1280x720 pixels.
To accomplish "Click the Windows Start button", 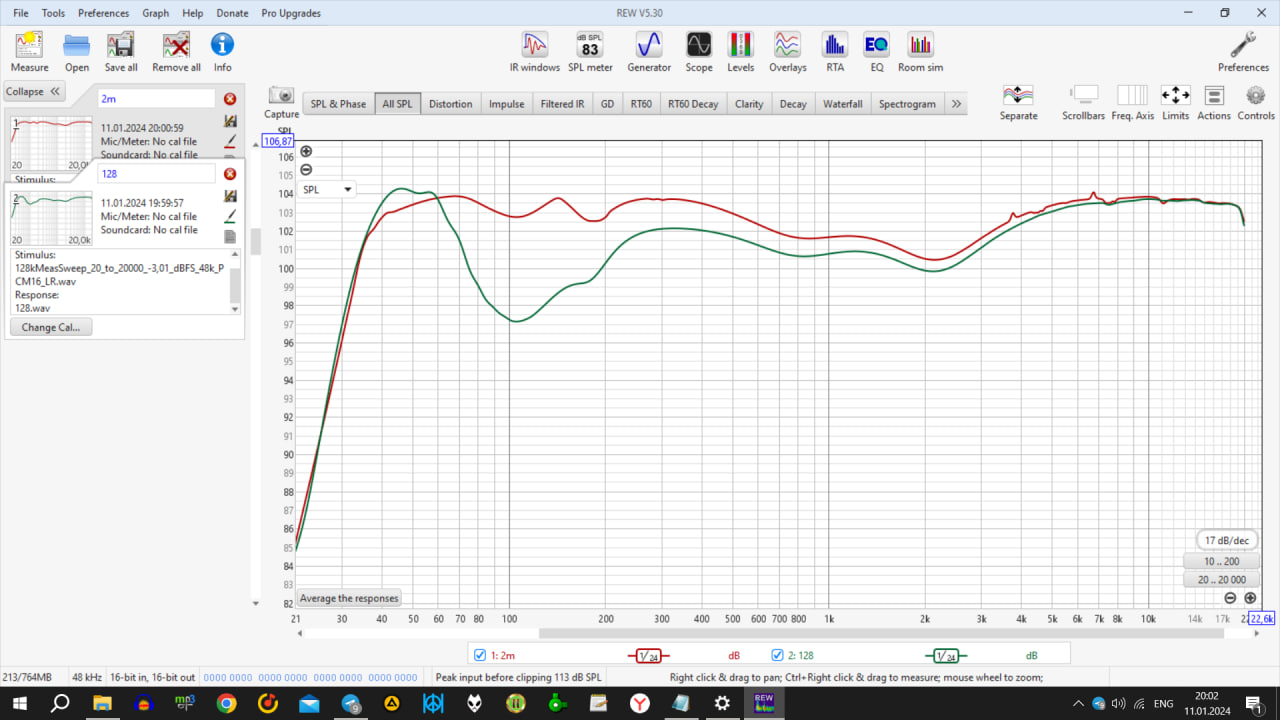I will 19,704.
